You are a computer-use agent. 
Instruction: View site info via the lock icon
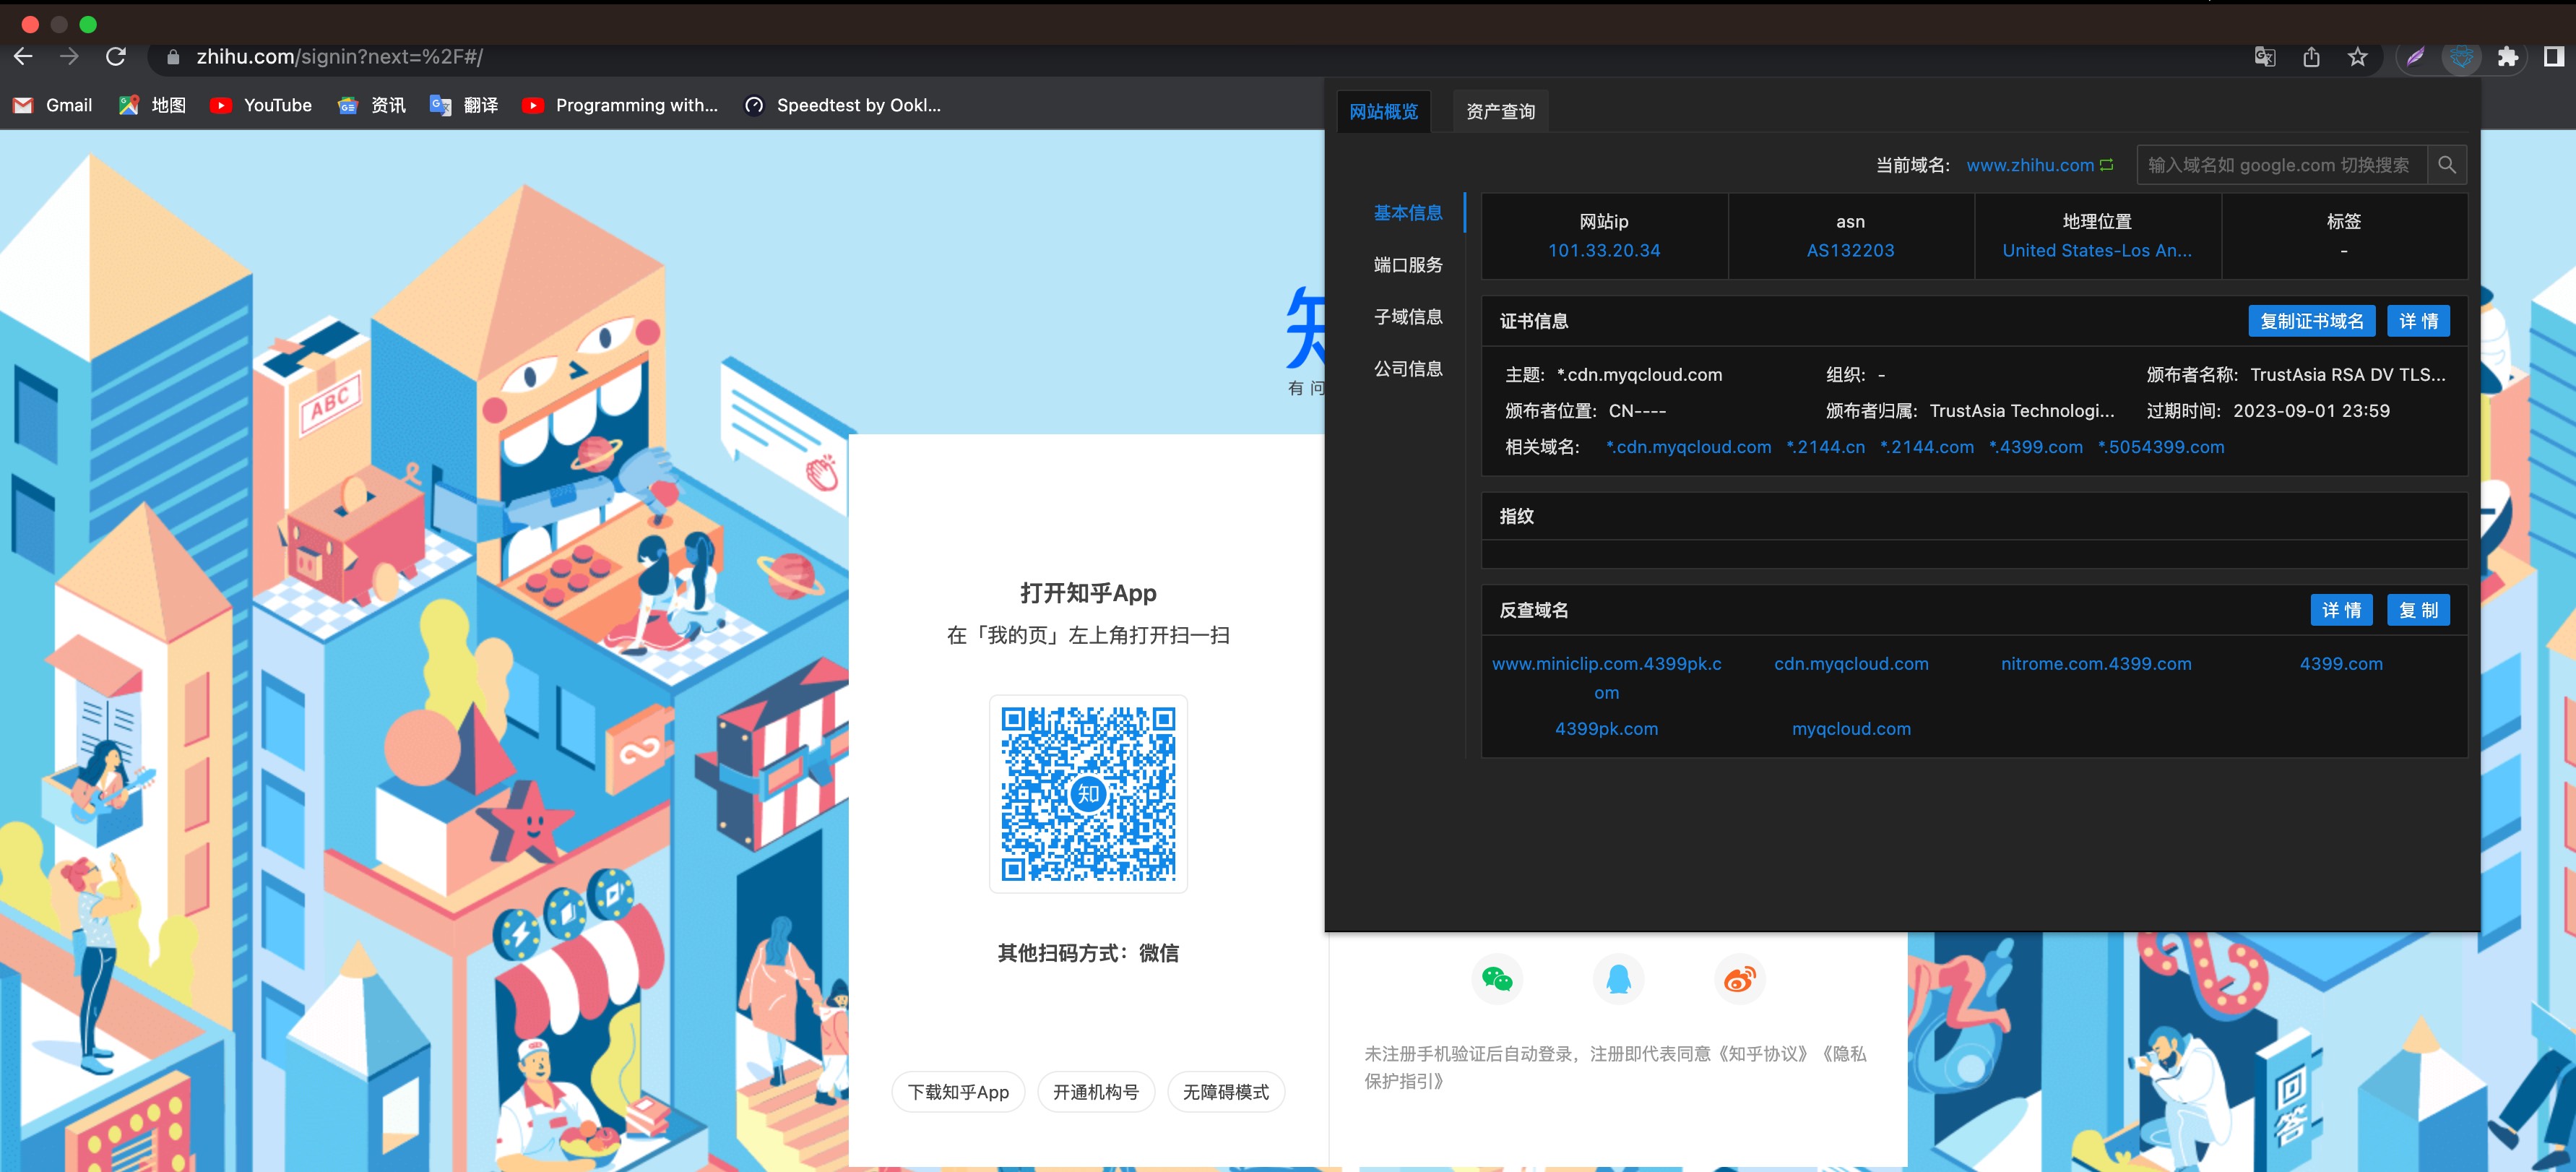(x=173, y=57)
